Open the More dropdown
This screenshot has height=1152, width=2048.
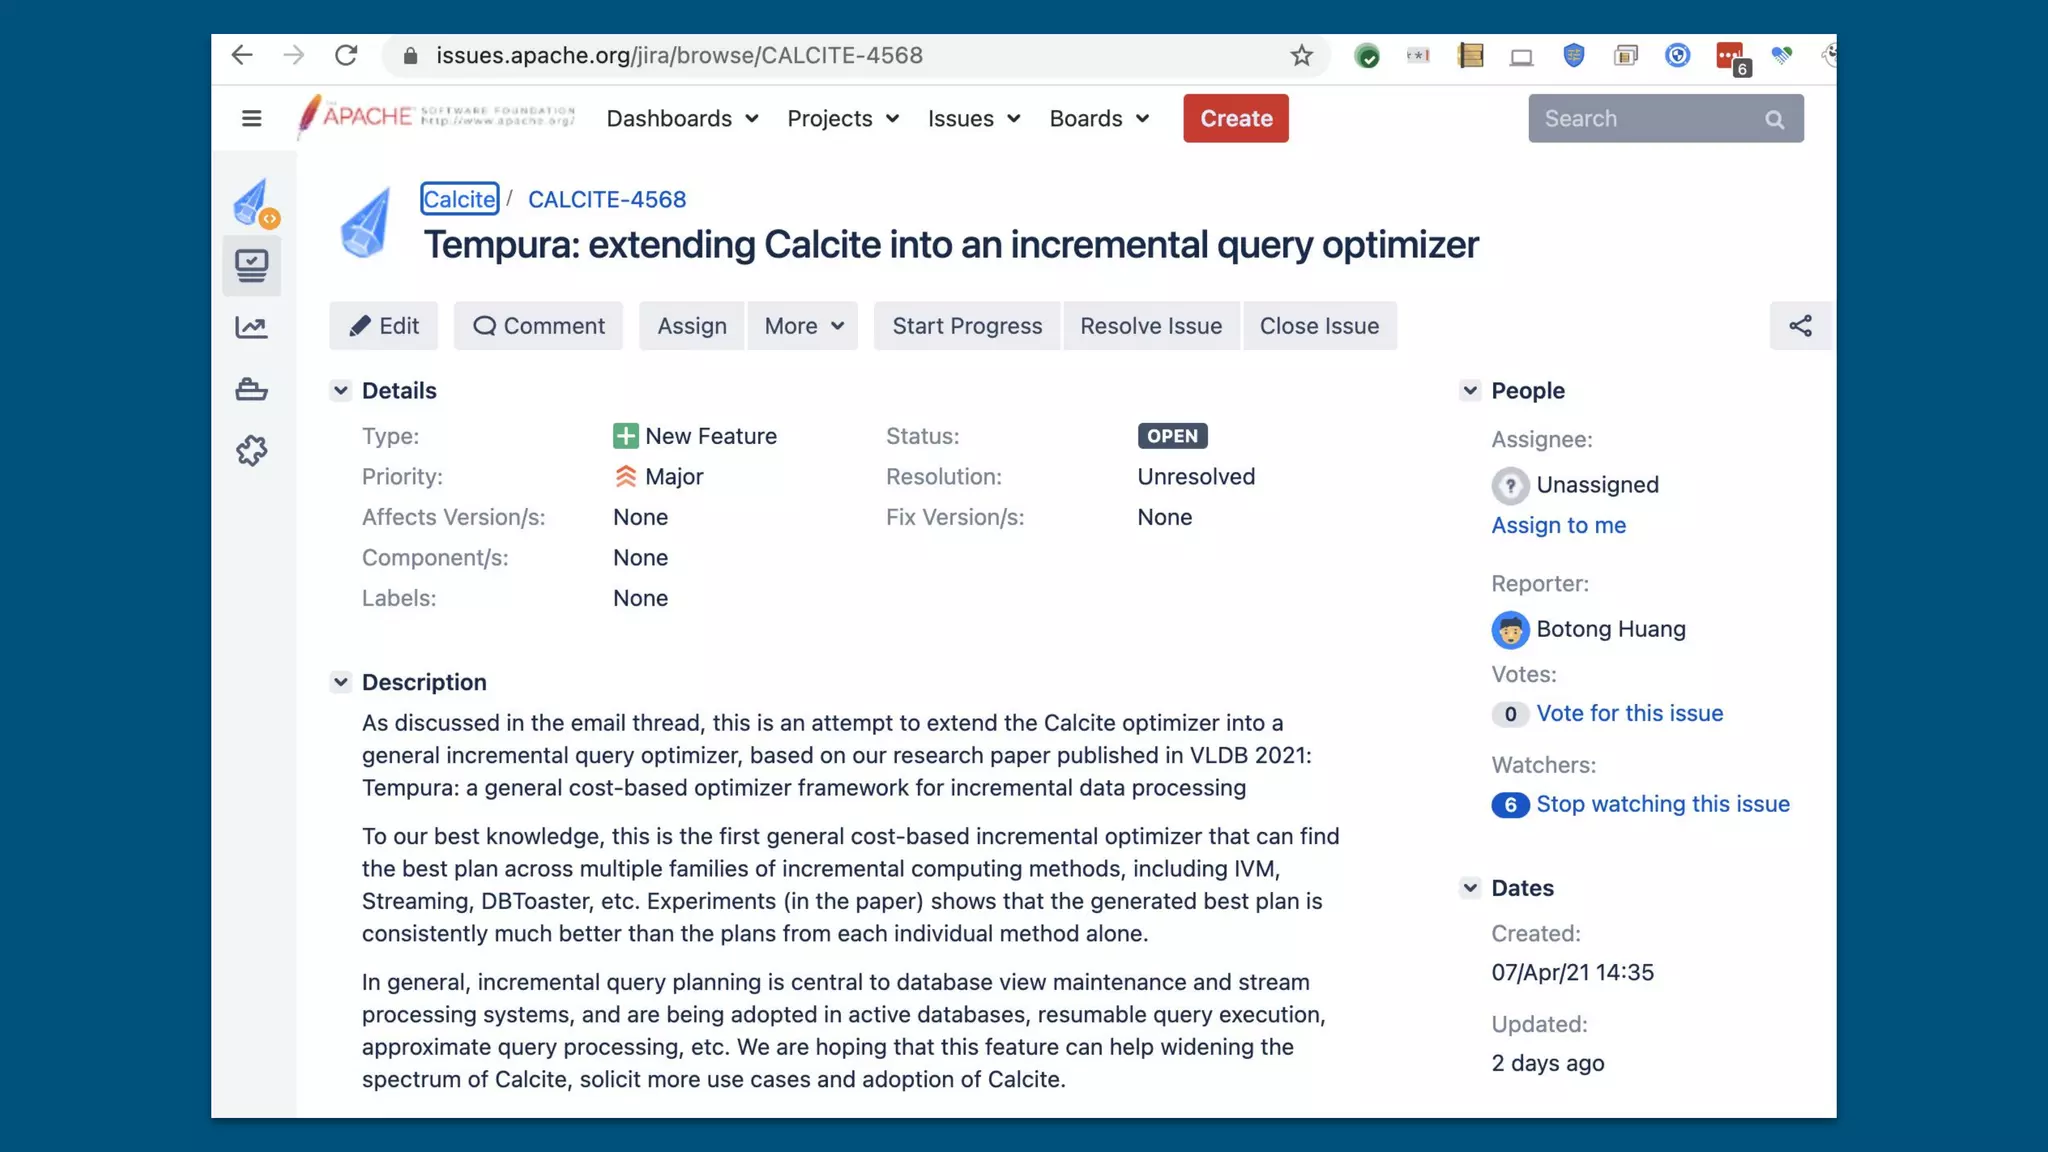pos(803,326)
